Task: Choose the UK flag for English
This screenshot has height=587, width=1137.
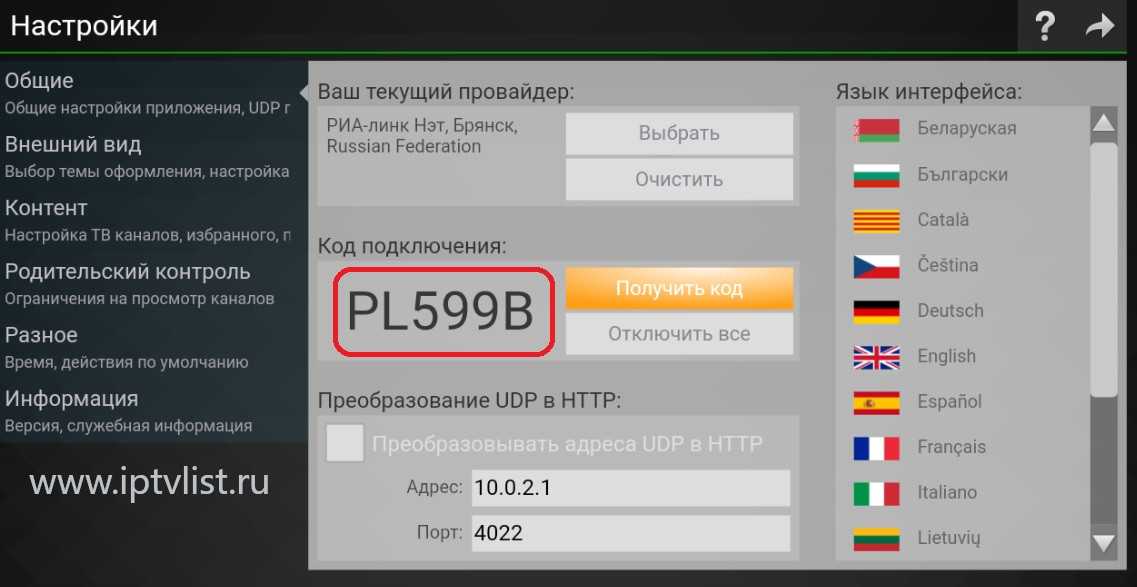Action: tap(876, 357)
